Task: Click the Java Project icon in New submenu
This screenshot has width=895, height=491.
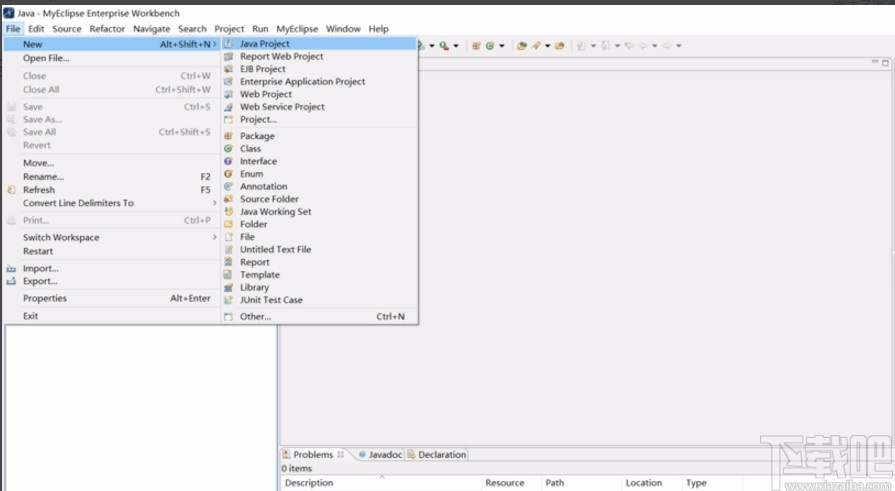Action: [228, 43]
